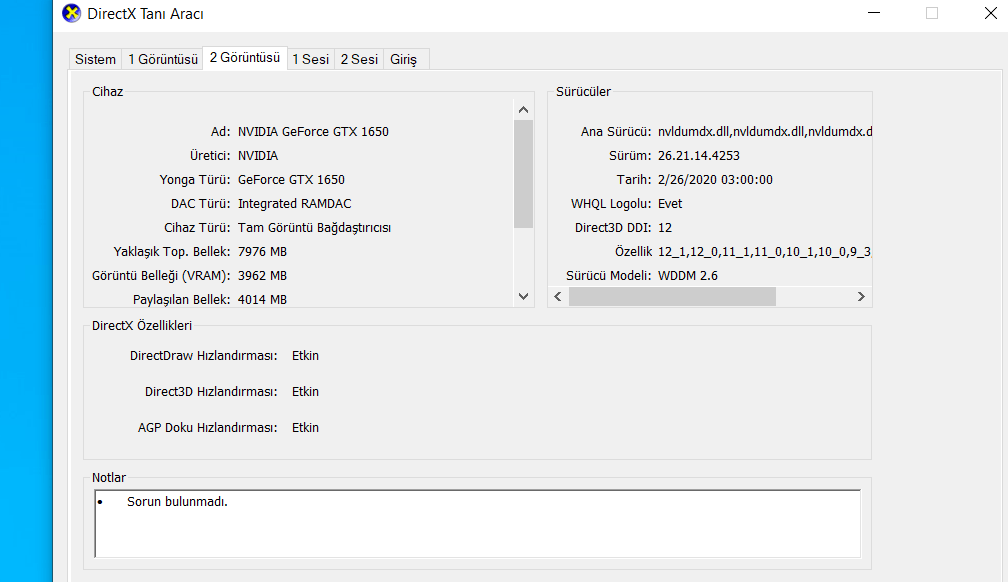Switch to the Sistem tab
Image resolution: width=1008 pixels, height=582 pixels.
tap(95, 59)
